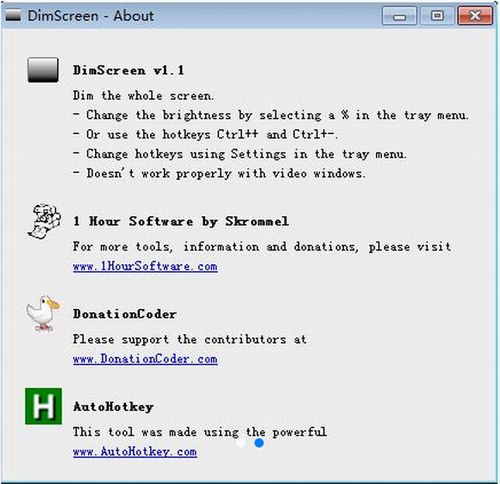Follow the www.AutoHotkey.com hyperlink

(135, 452)
